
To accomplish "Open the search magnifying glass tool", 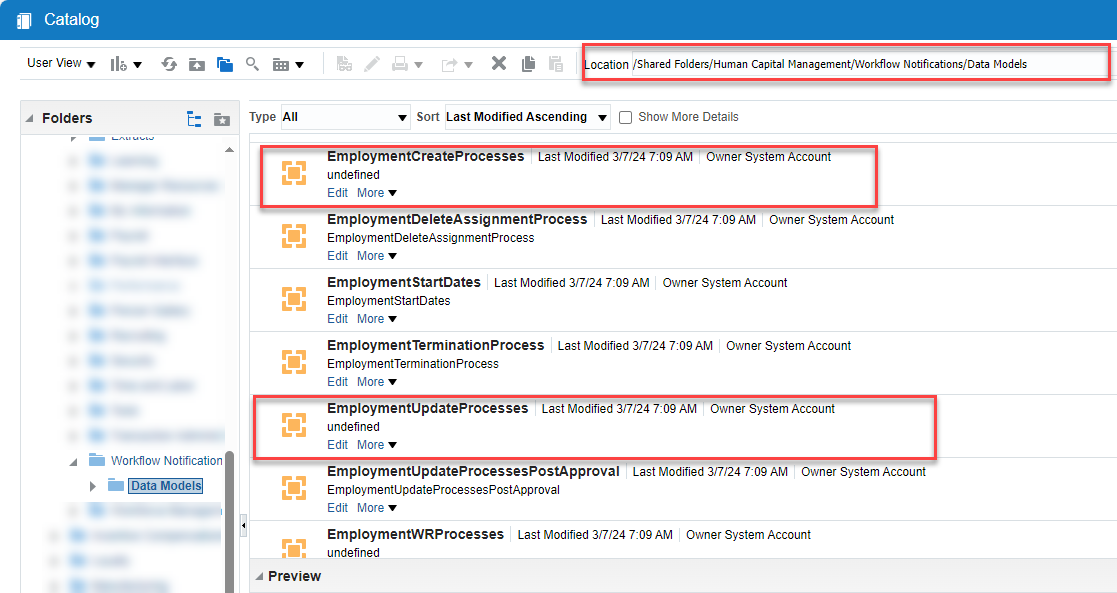I will [x=252, y=63].
